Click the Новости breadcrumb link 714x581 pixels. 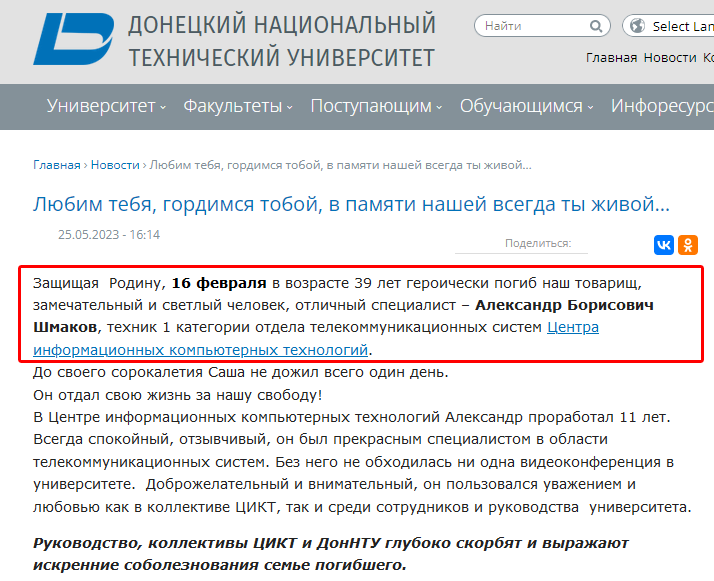pyautogui.click(x=115, y=165)
